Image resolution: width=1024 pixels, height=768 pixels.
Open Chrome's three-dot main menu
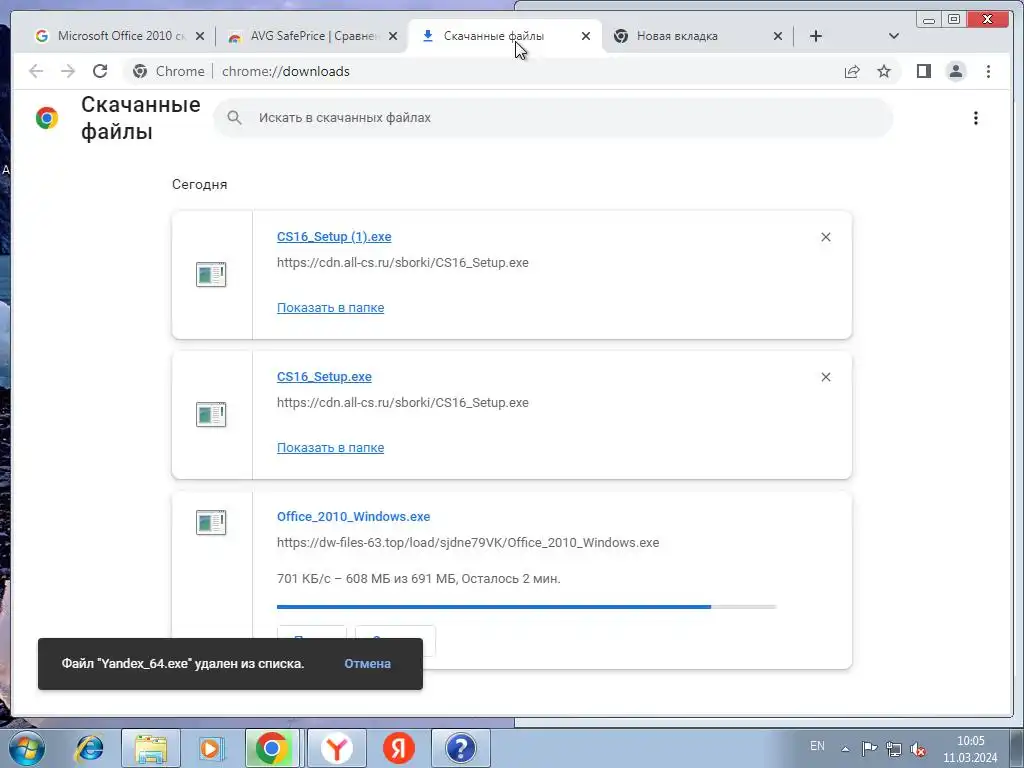pos(988,71)
